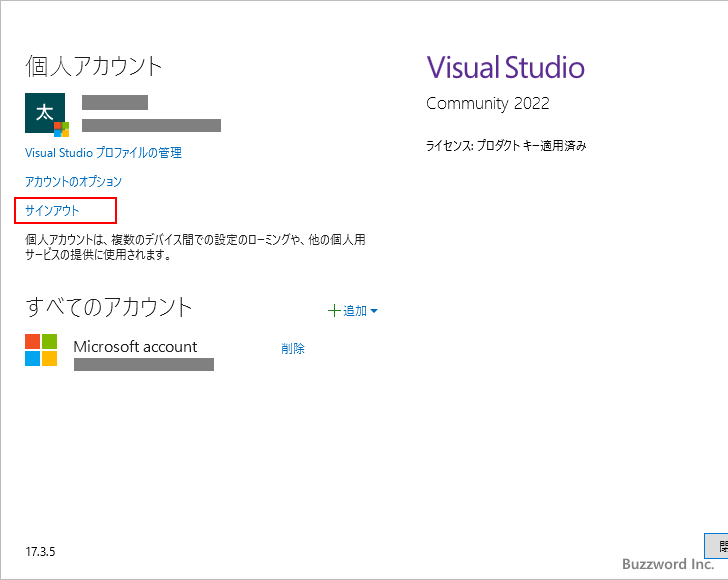Click the すべてのアカウント heading

tap(109, 307)
